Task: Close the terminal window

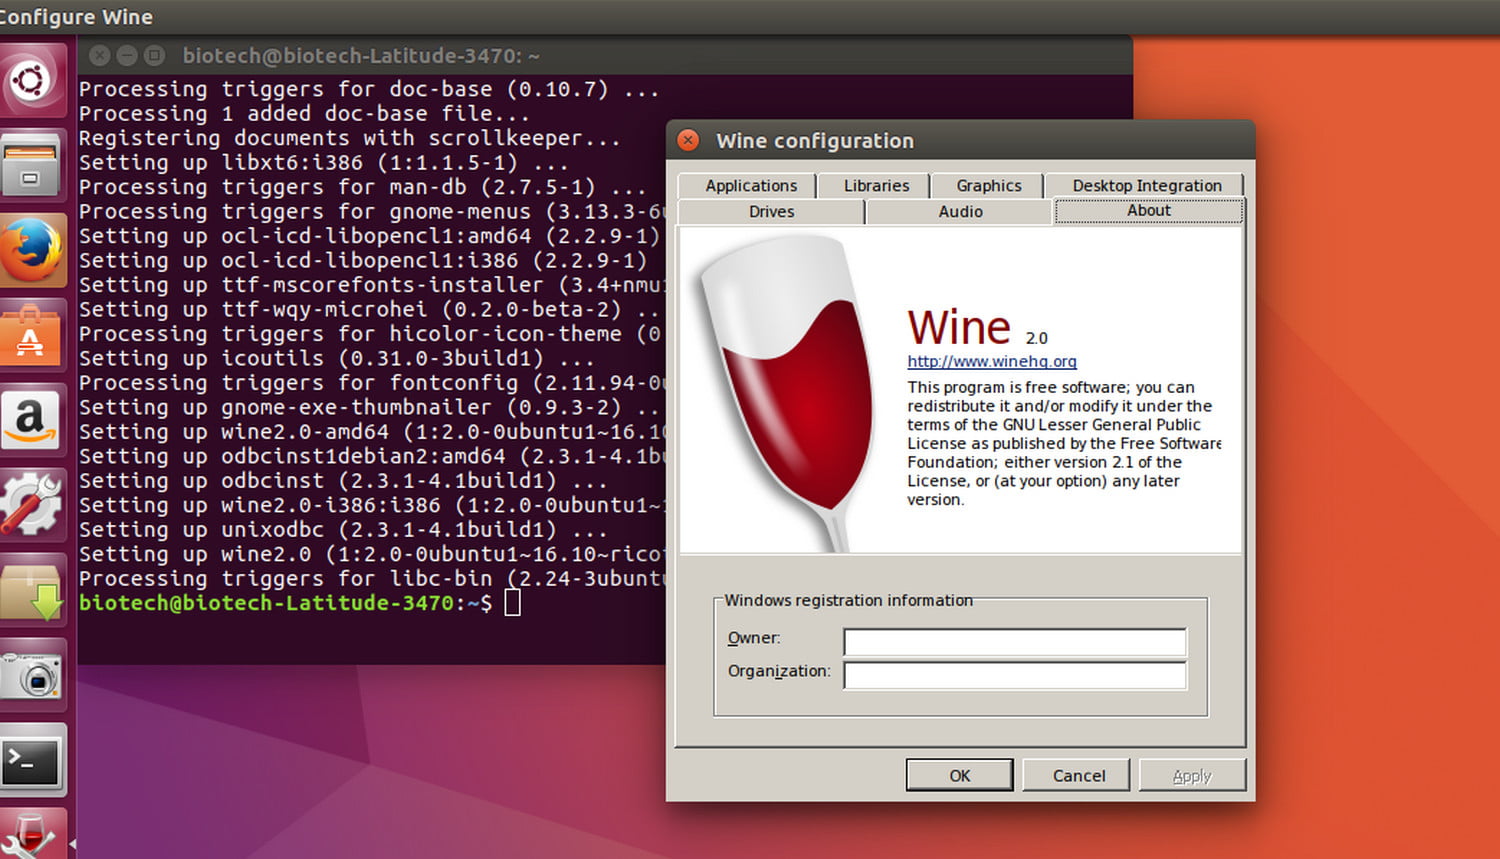Action: point(100,56)
